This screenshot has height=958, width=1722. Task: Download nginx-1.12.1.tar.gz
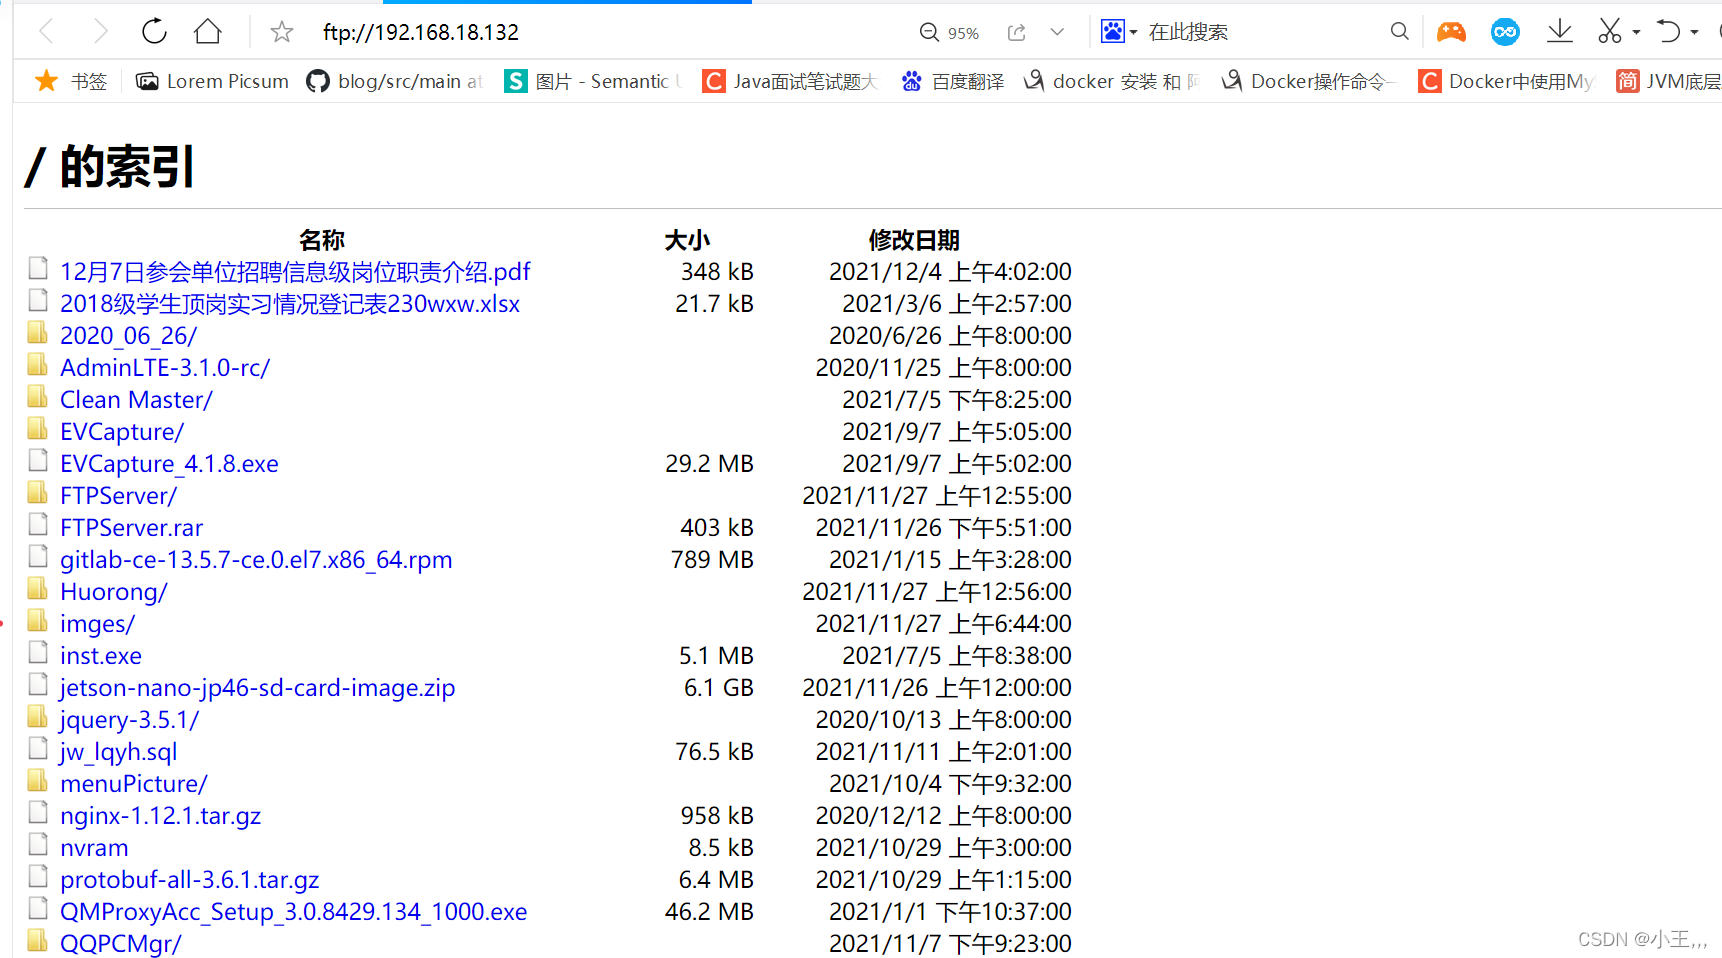point(160,816)
